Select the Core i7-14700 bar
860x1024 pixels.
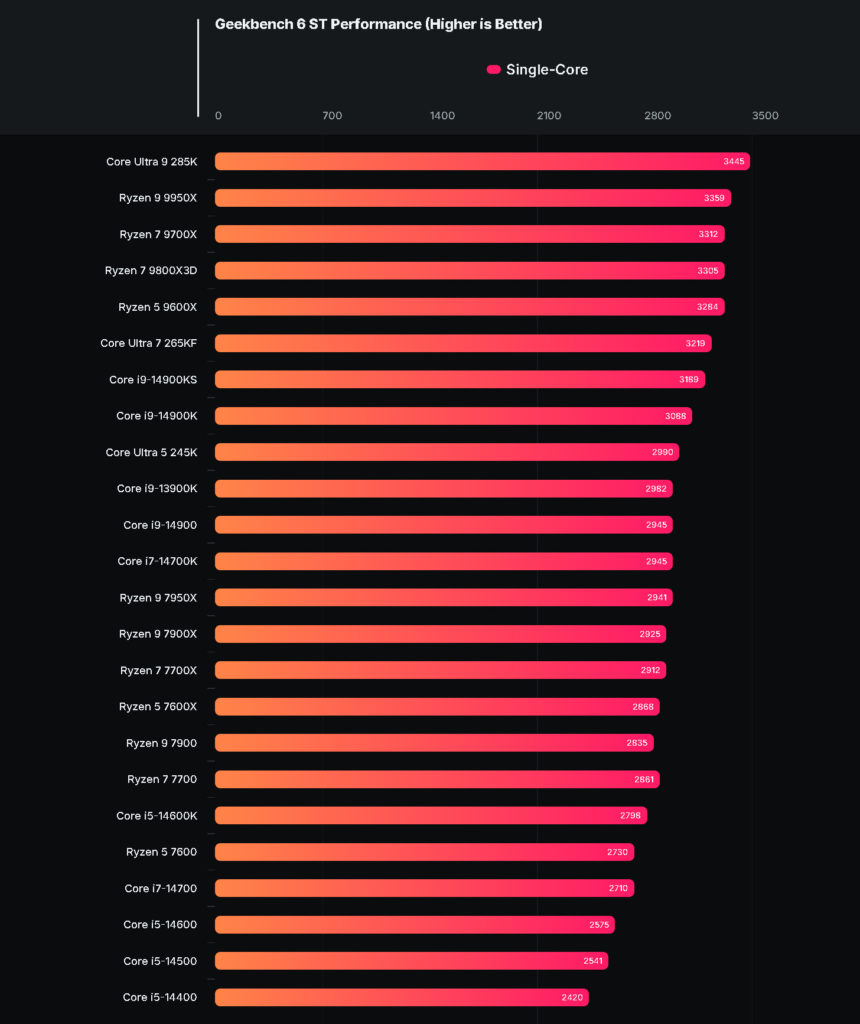pos(424,888)
